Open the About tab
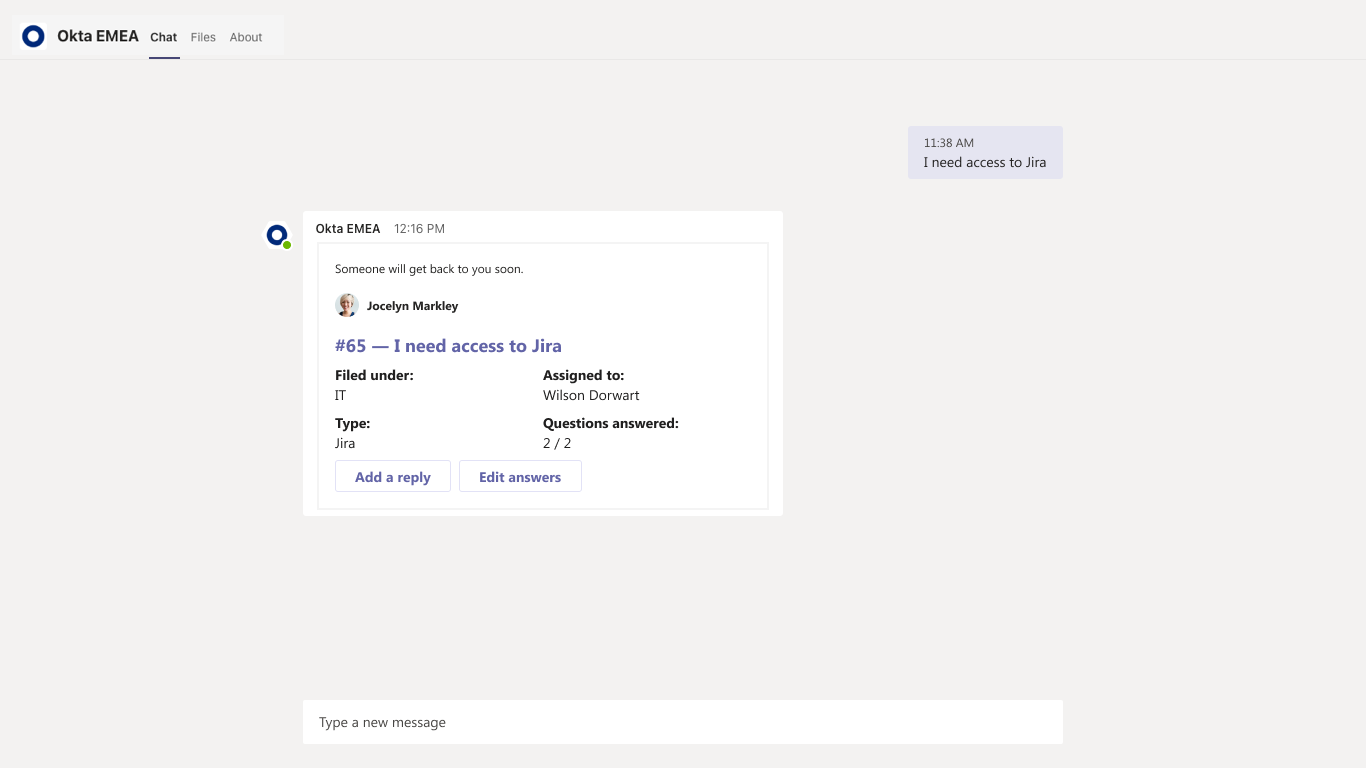 pyautogui.click(x=246, y=37)
